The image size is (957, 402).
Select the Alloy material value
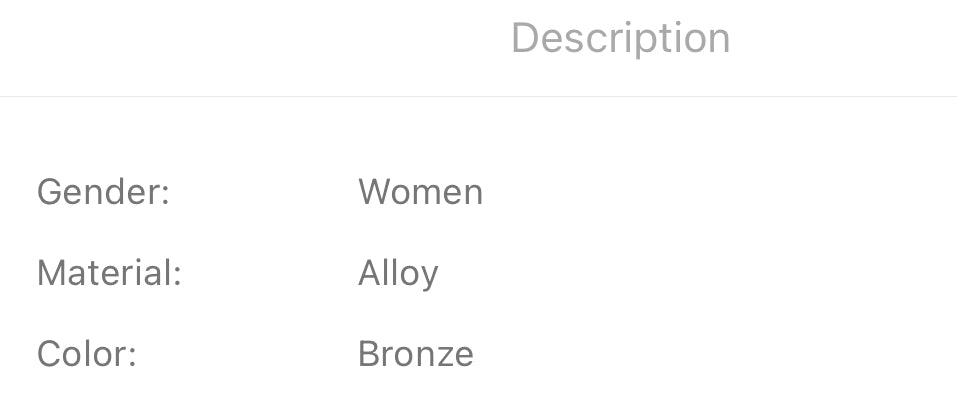[398, 273]
